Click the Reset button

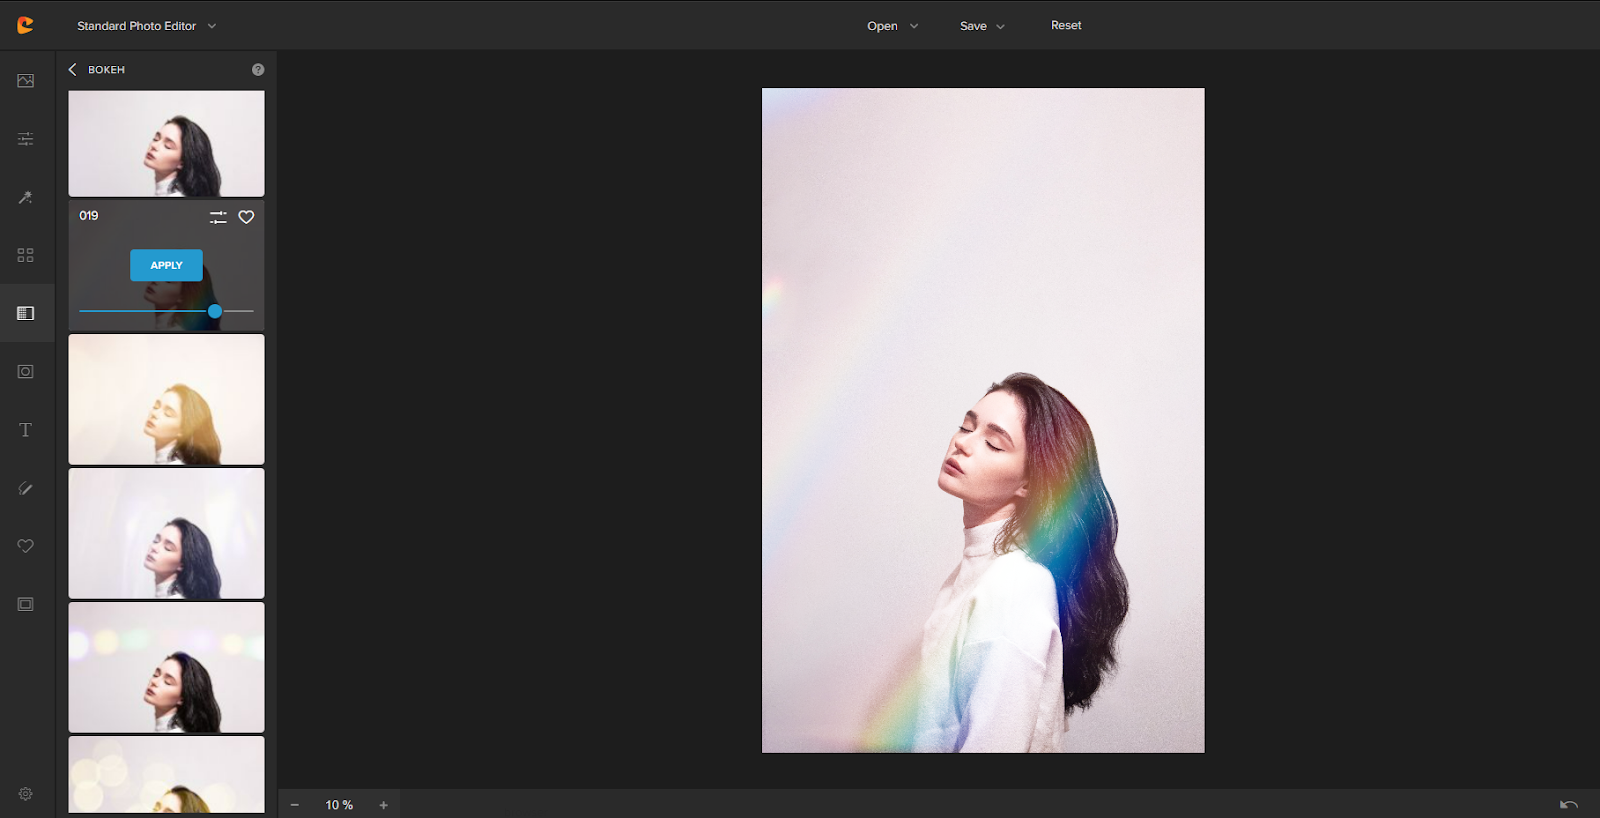[1066, 26]
